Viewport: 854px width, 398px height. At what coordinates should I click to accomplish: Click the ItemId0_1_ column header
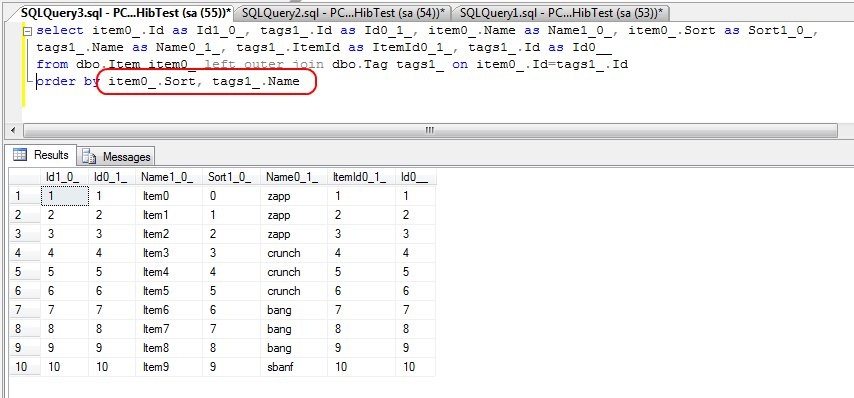coord(361,177)
